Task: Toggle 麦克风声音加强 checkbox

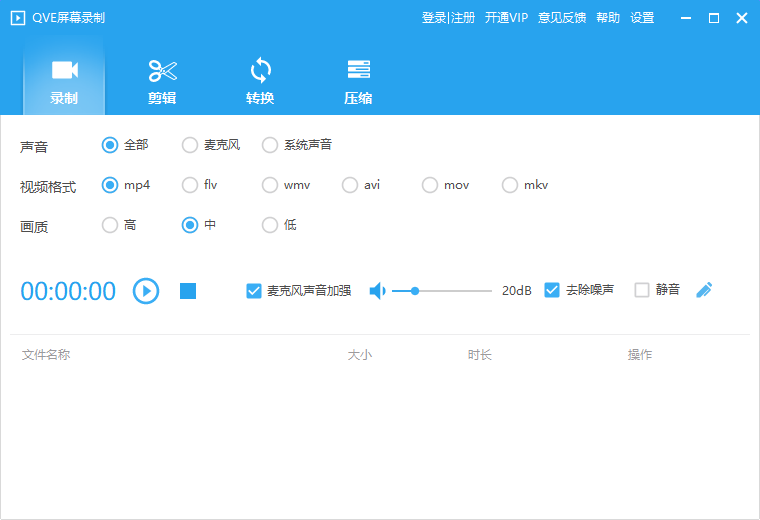Action: click(x=253, y=291)
